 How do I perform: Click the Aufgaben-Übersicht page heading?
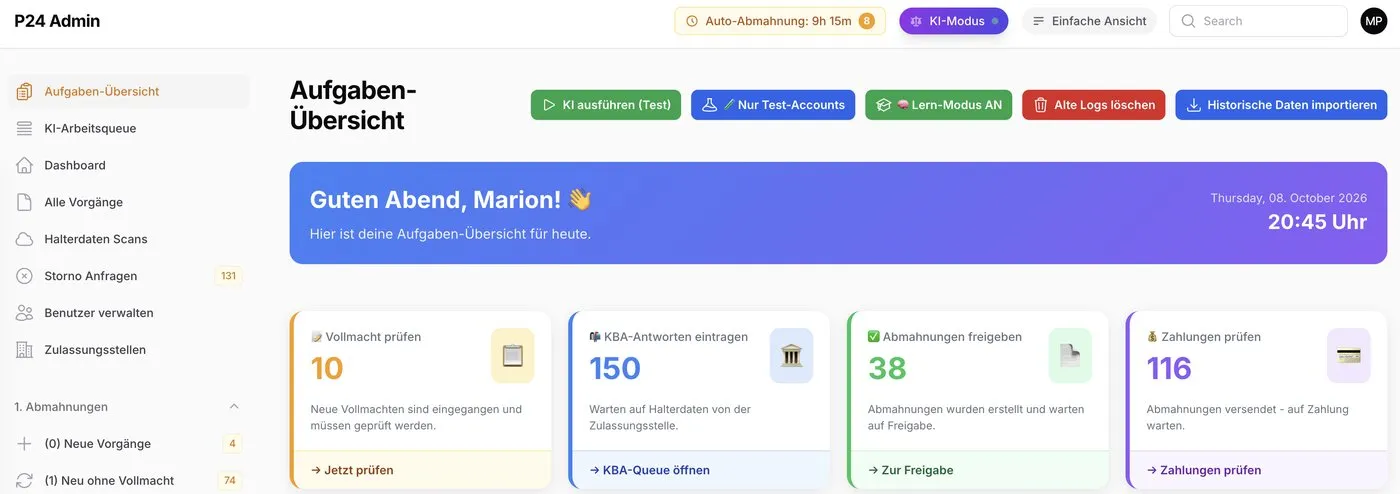tap(353, 105)
